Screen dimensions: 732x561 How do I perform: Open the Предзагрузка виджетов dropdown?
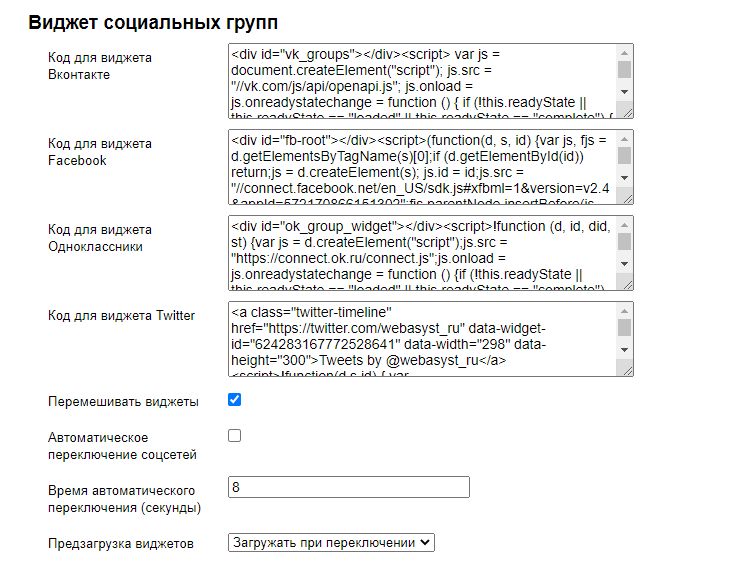331,542
